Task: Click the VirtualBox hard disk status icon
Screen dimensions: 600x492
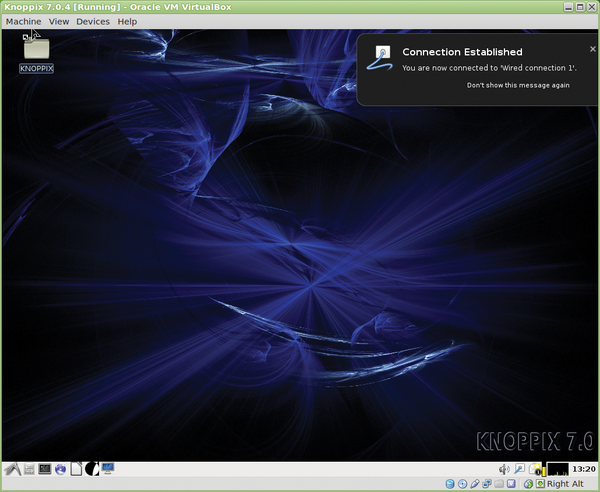Action: (448, 484)
